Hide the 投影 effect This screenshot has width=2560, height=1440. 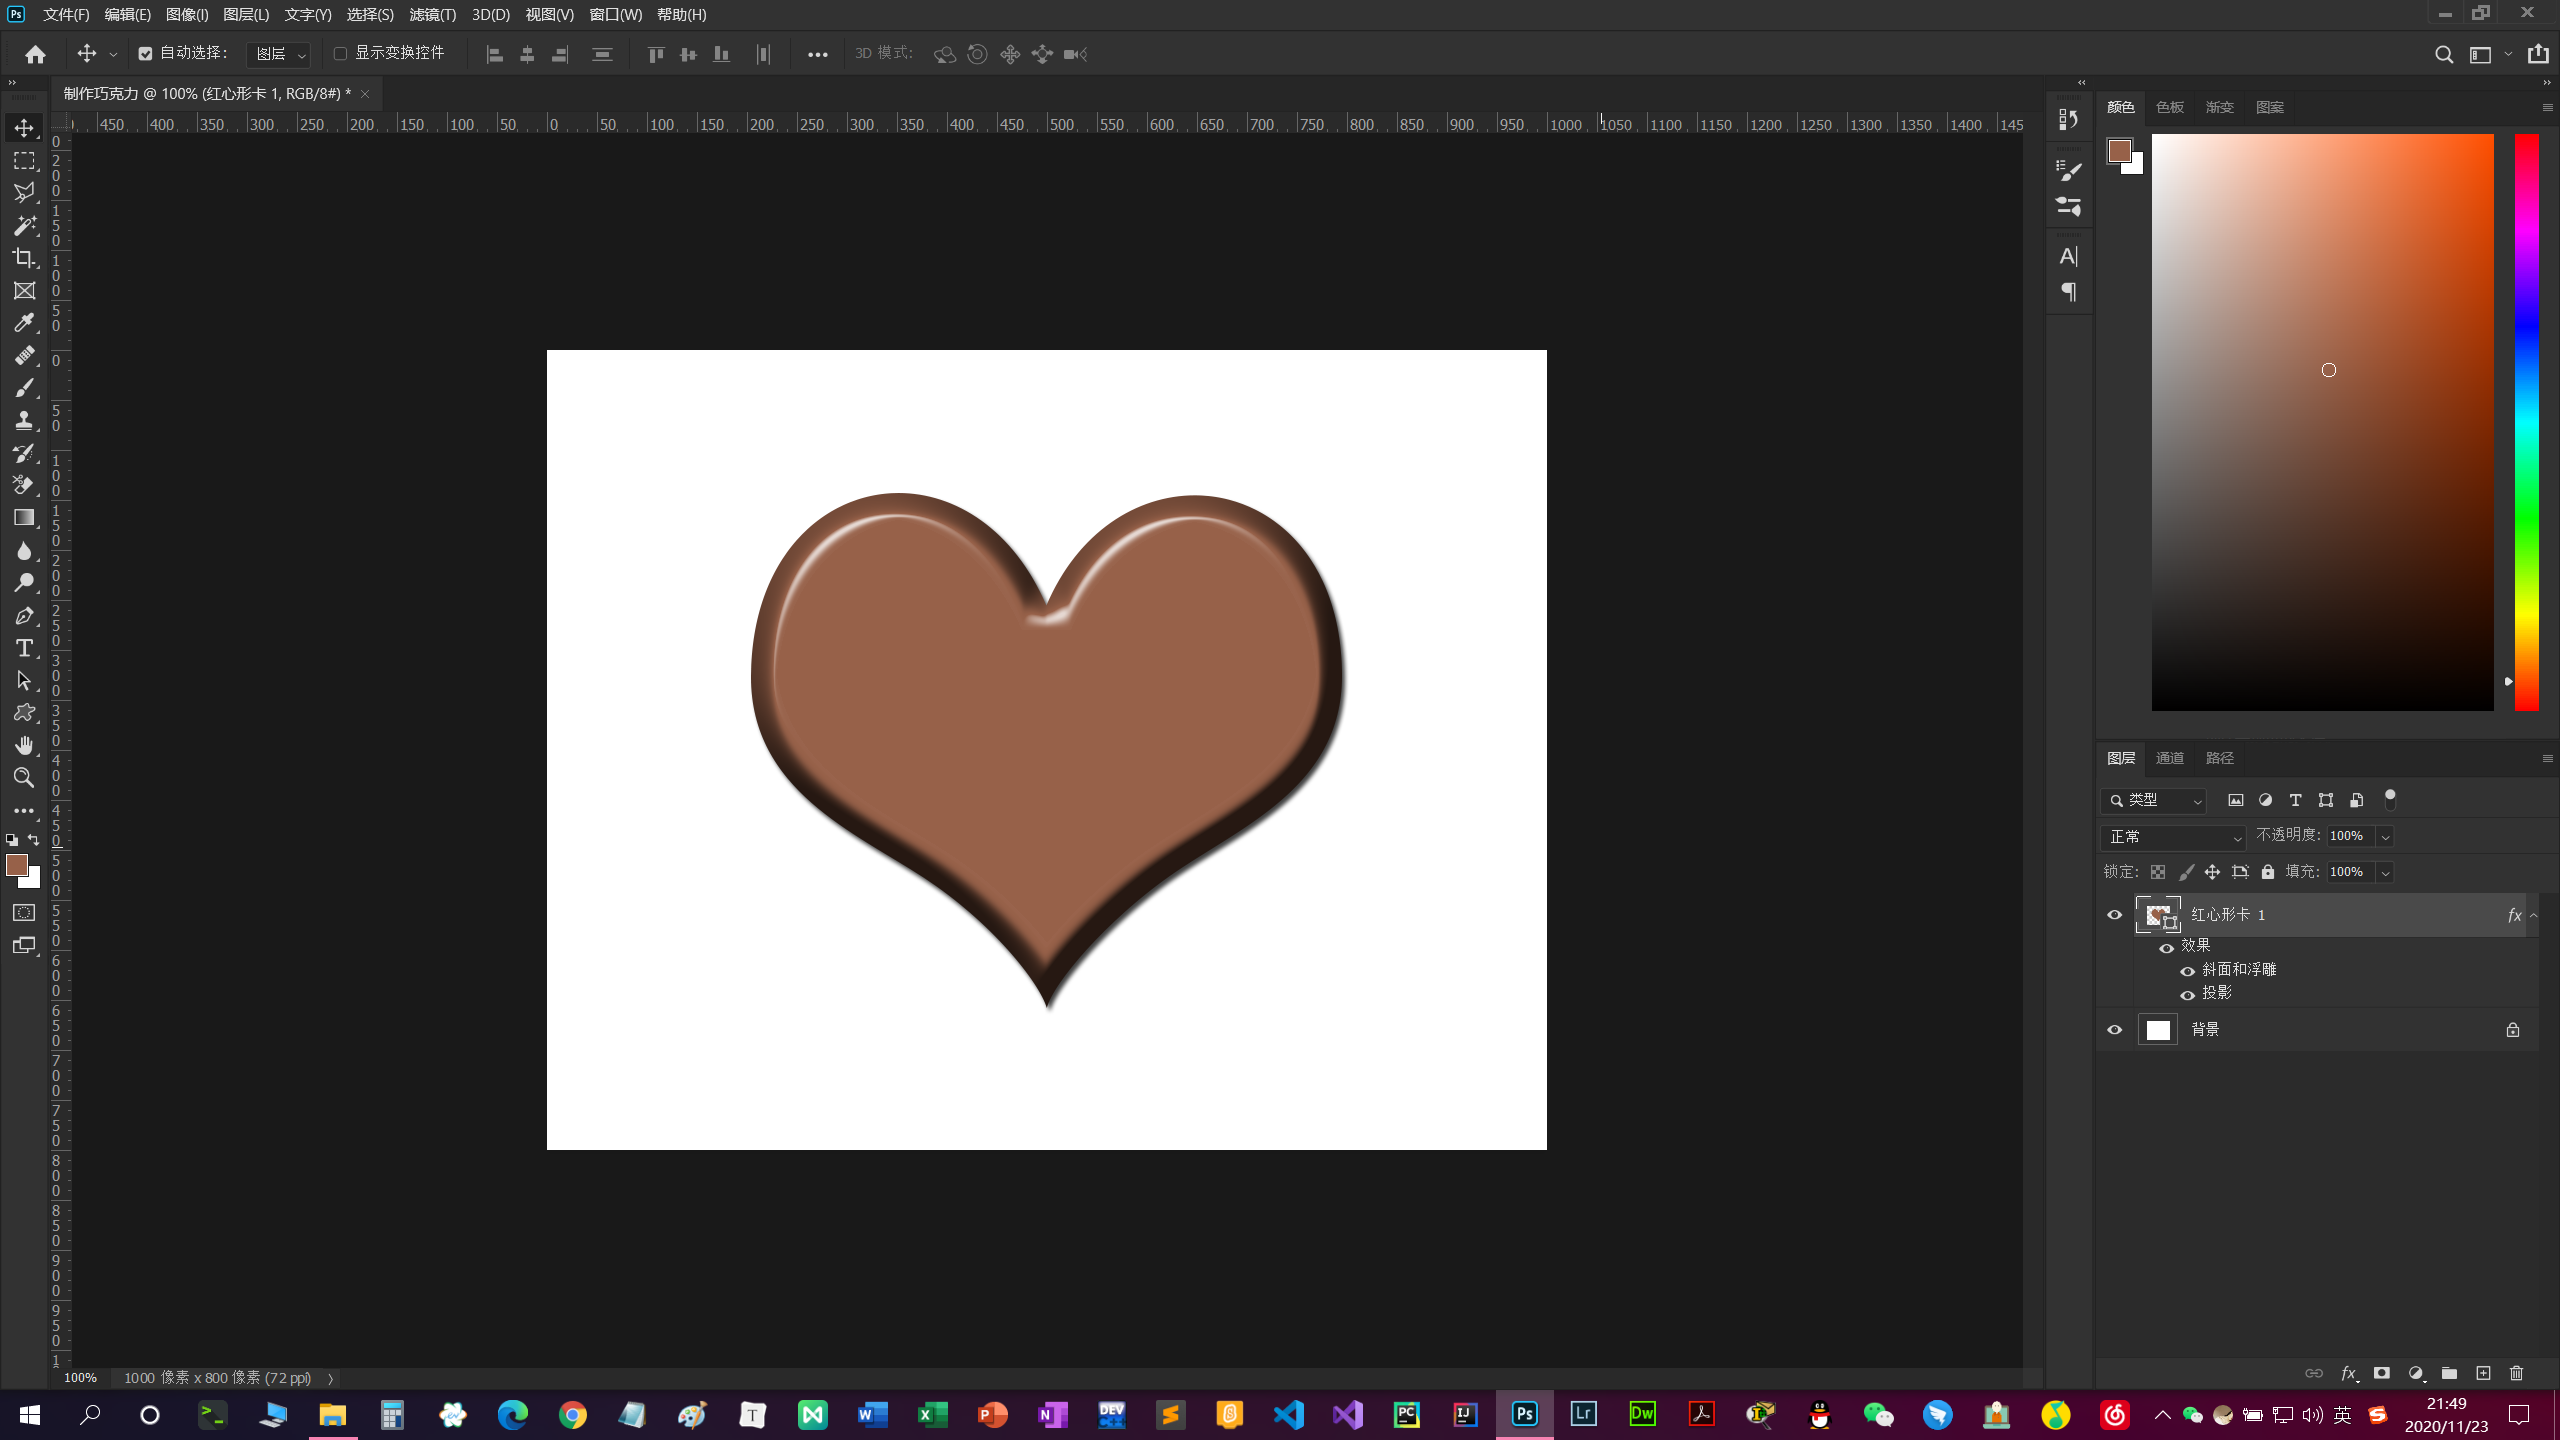pyautogui.click(x=2187, y=995)
